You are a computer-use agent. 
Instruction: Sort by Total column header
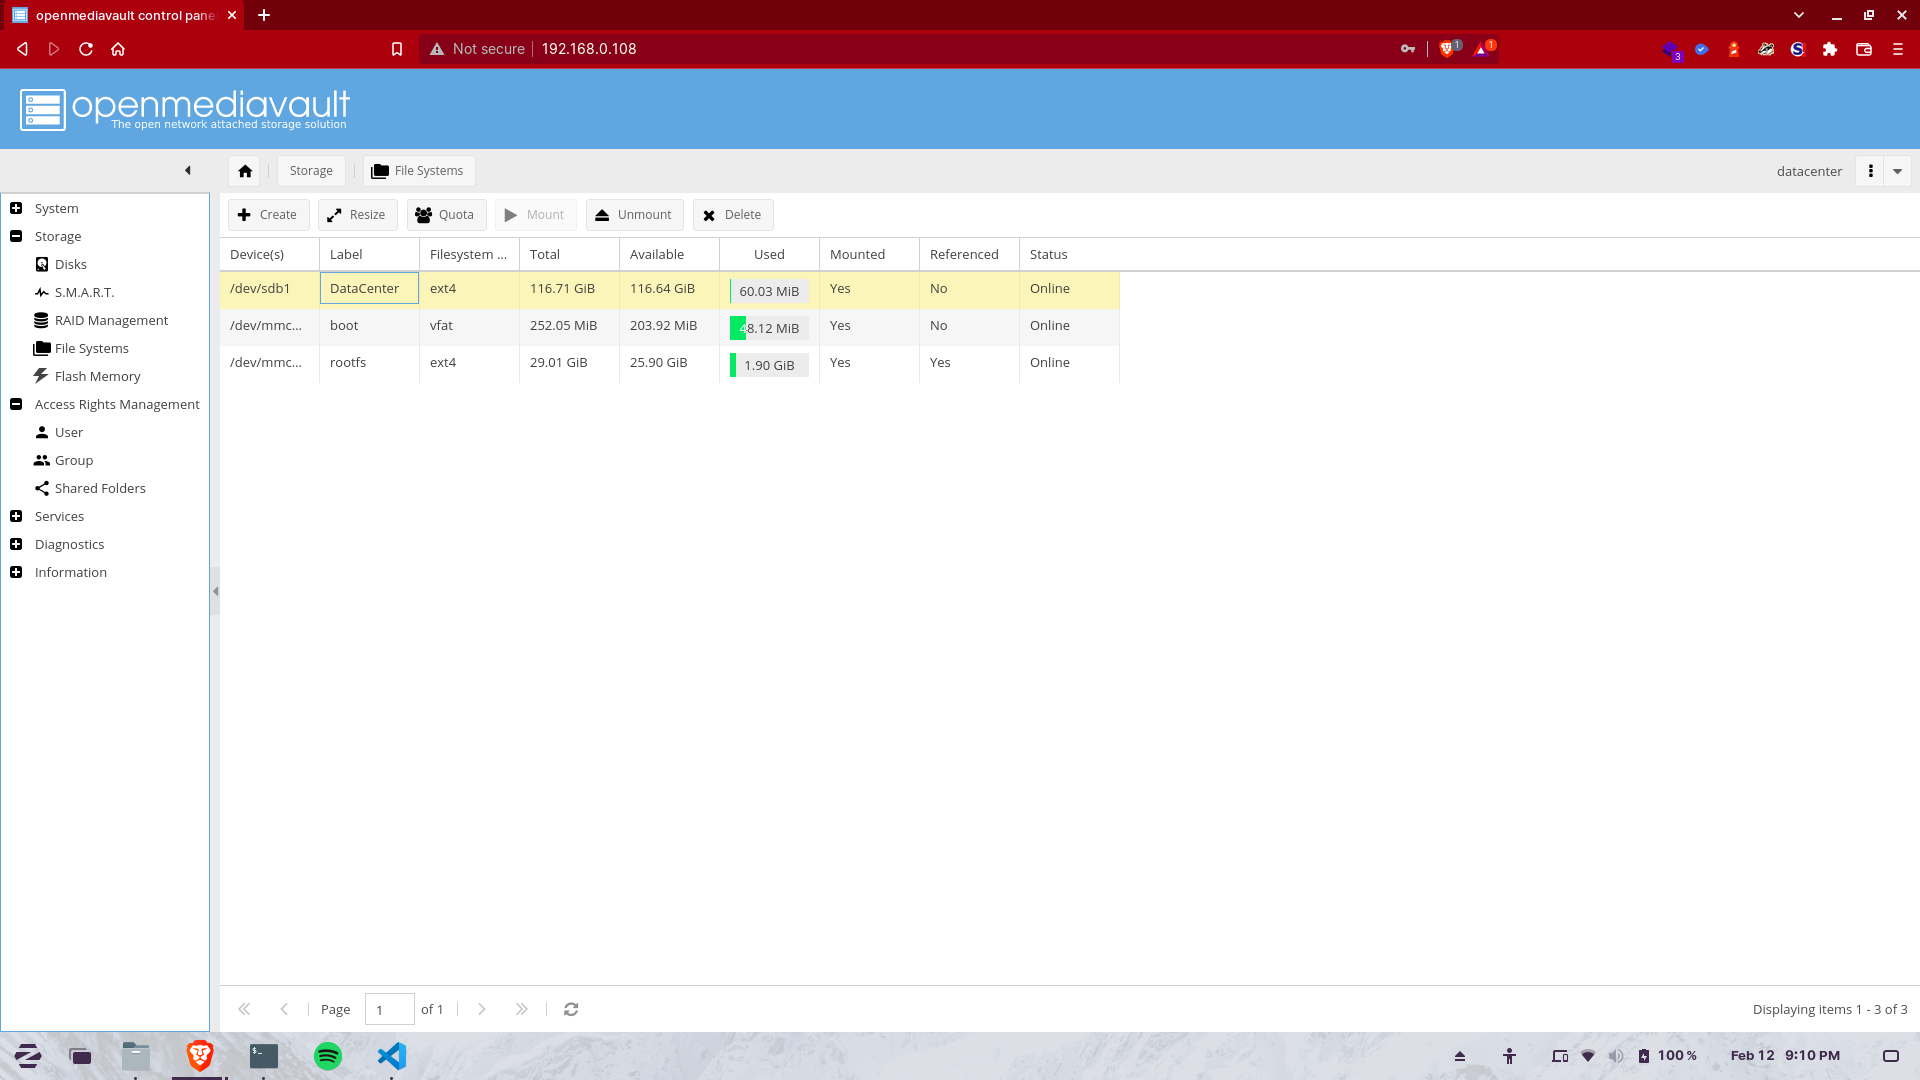pyautogui.click(x=569, y=254)
